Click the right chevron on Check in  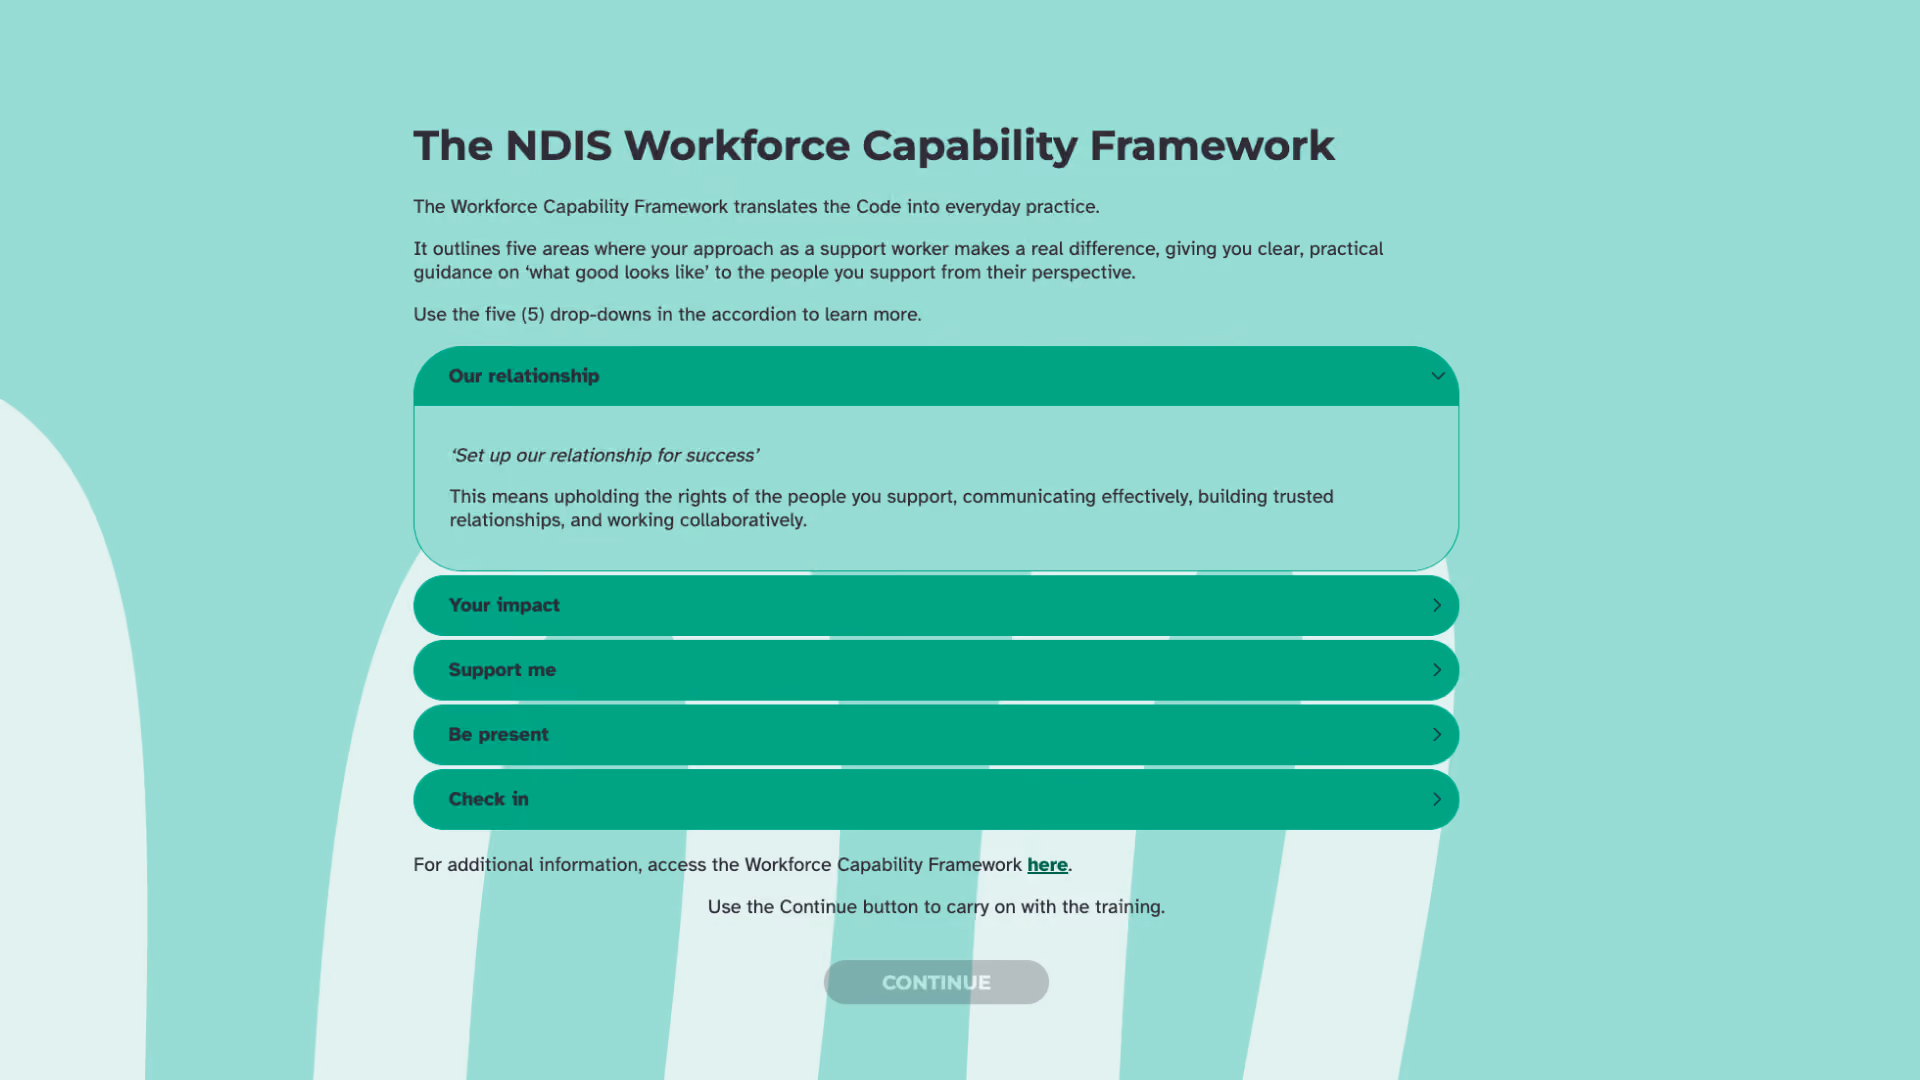pos(1437,799)
